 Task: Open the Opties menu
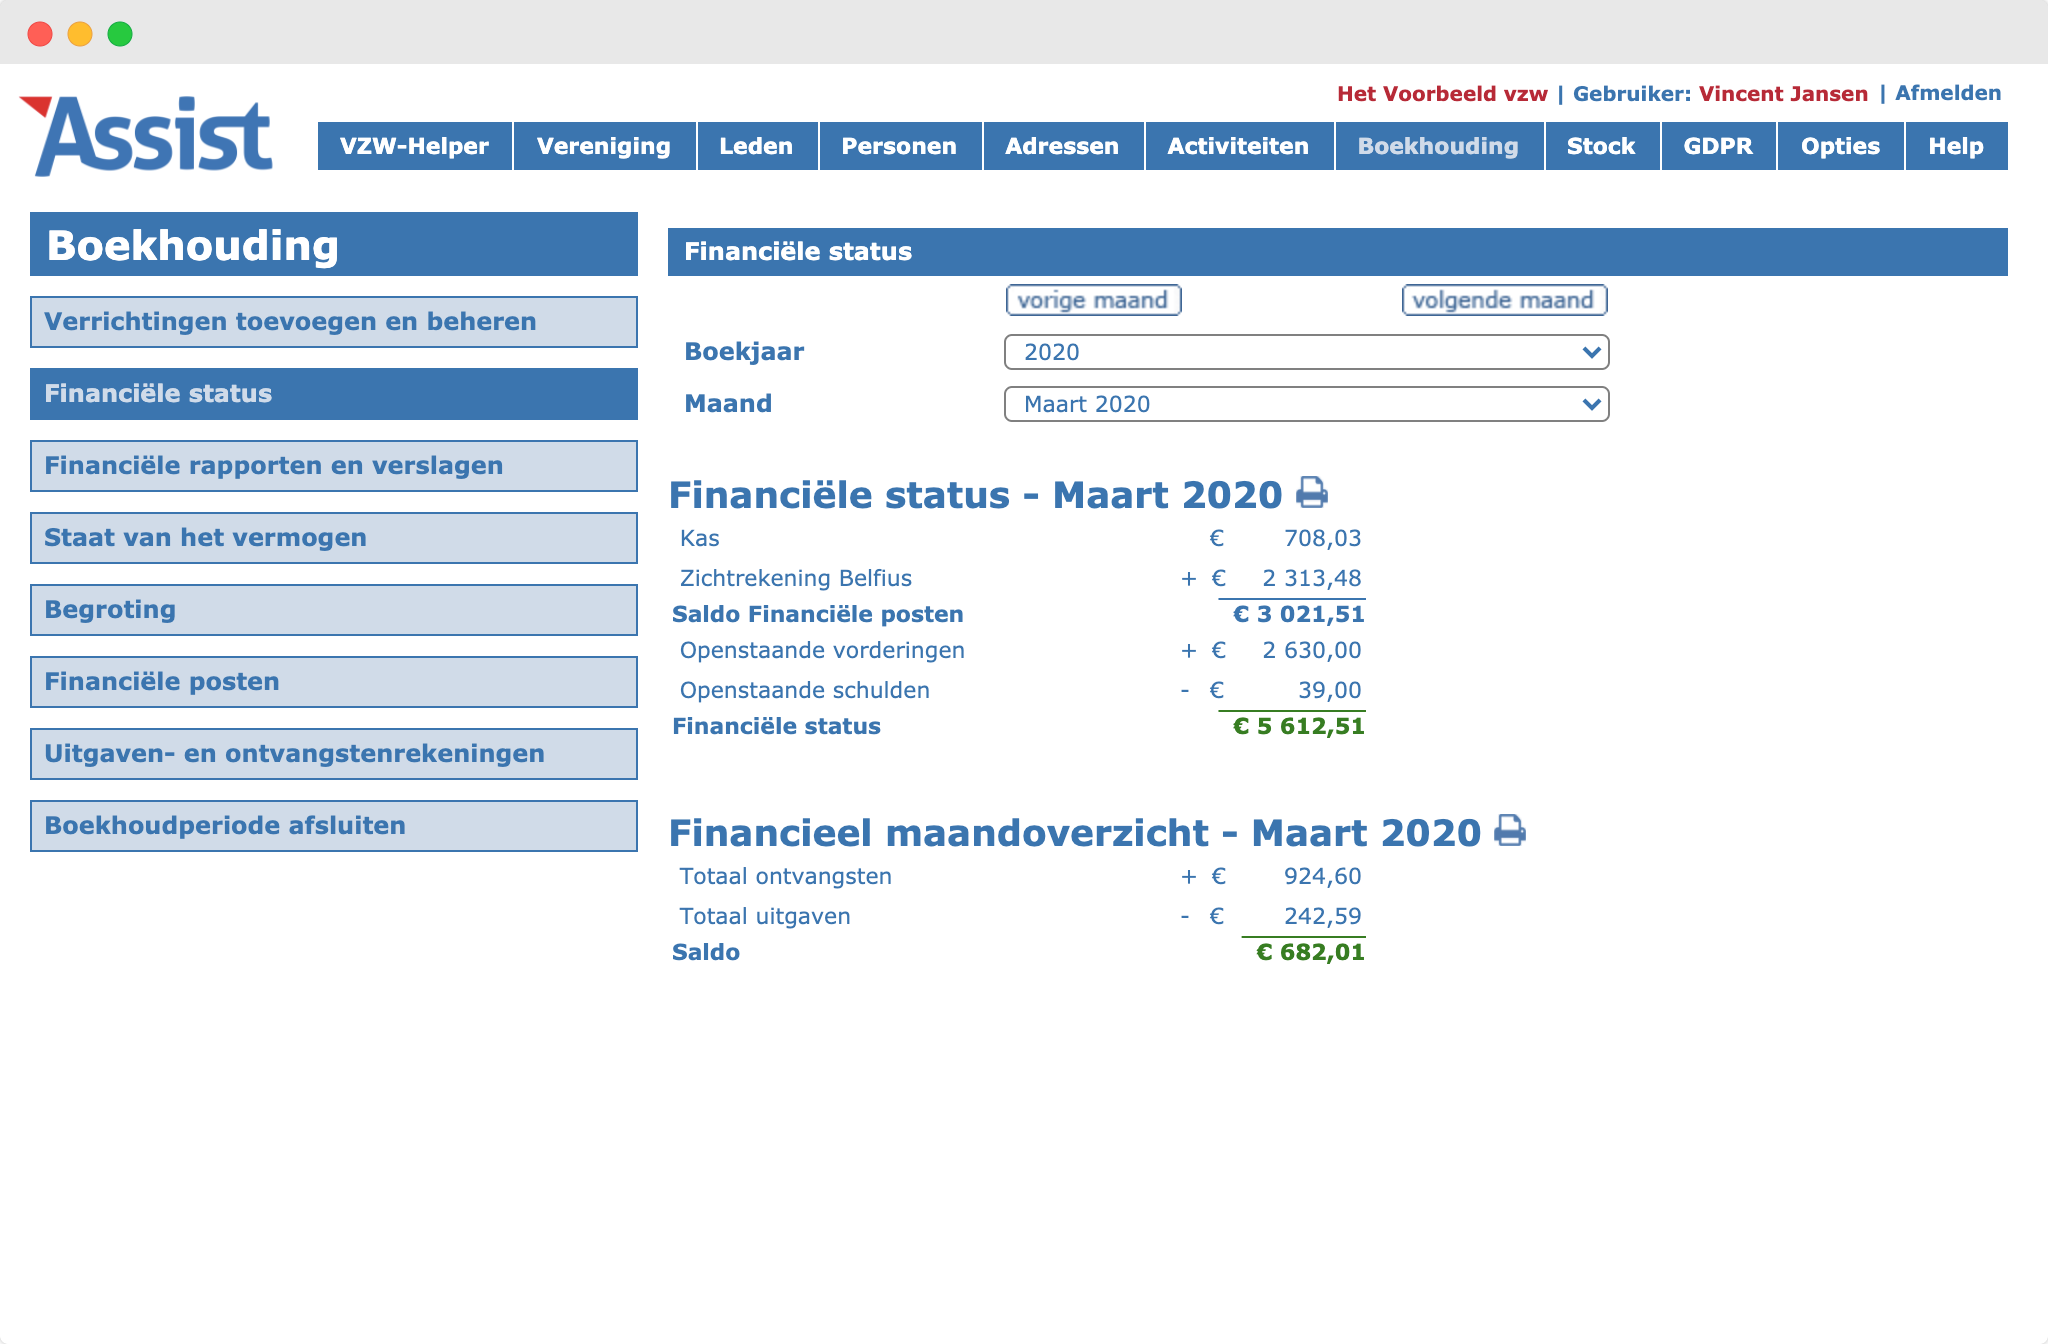point(1841,146)
